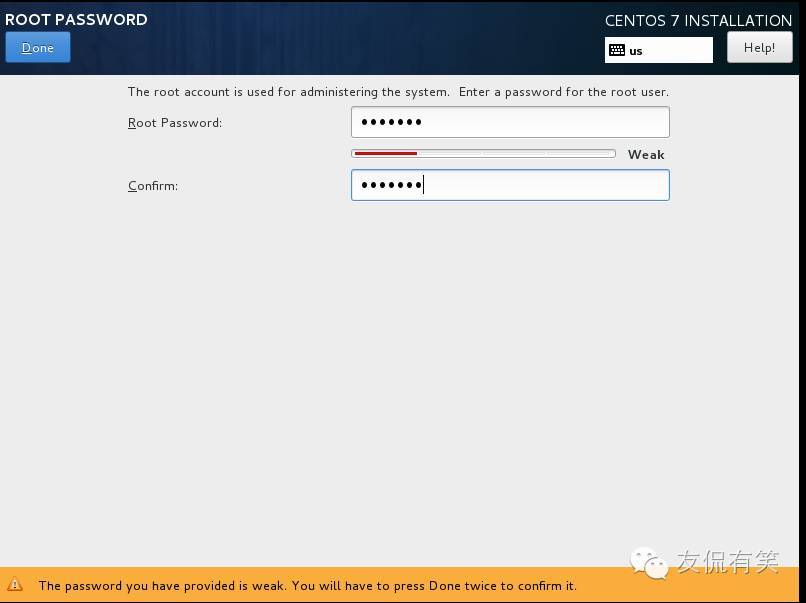Image resolution: width=806 pixels, height=603 pixels.
Task: Click the root account description text
Action: (398, 92)
